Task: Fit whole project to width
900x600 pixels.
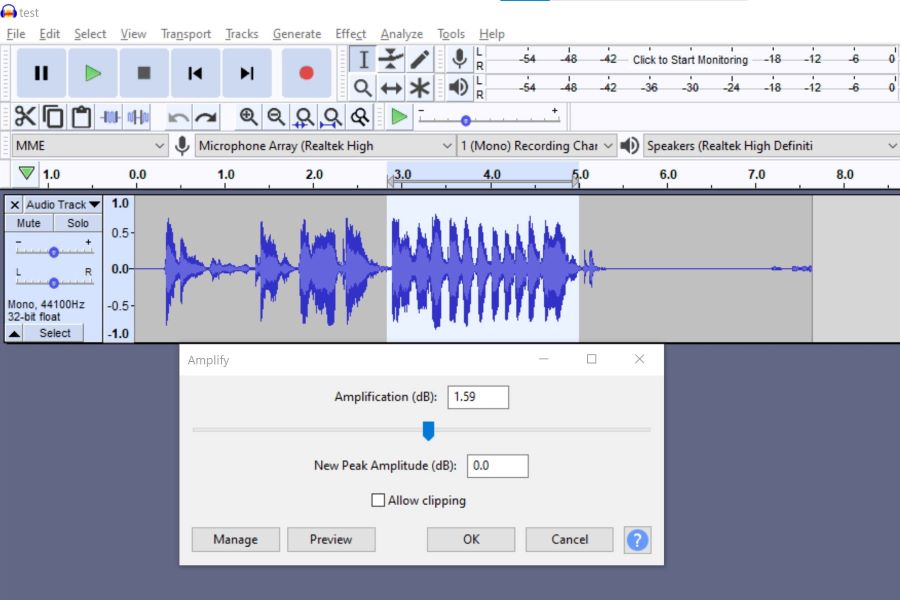Action: click(332, 117)
